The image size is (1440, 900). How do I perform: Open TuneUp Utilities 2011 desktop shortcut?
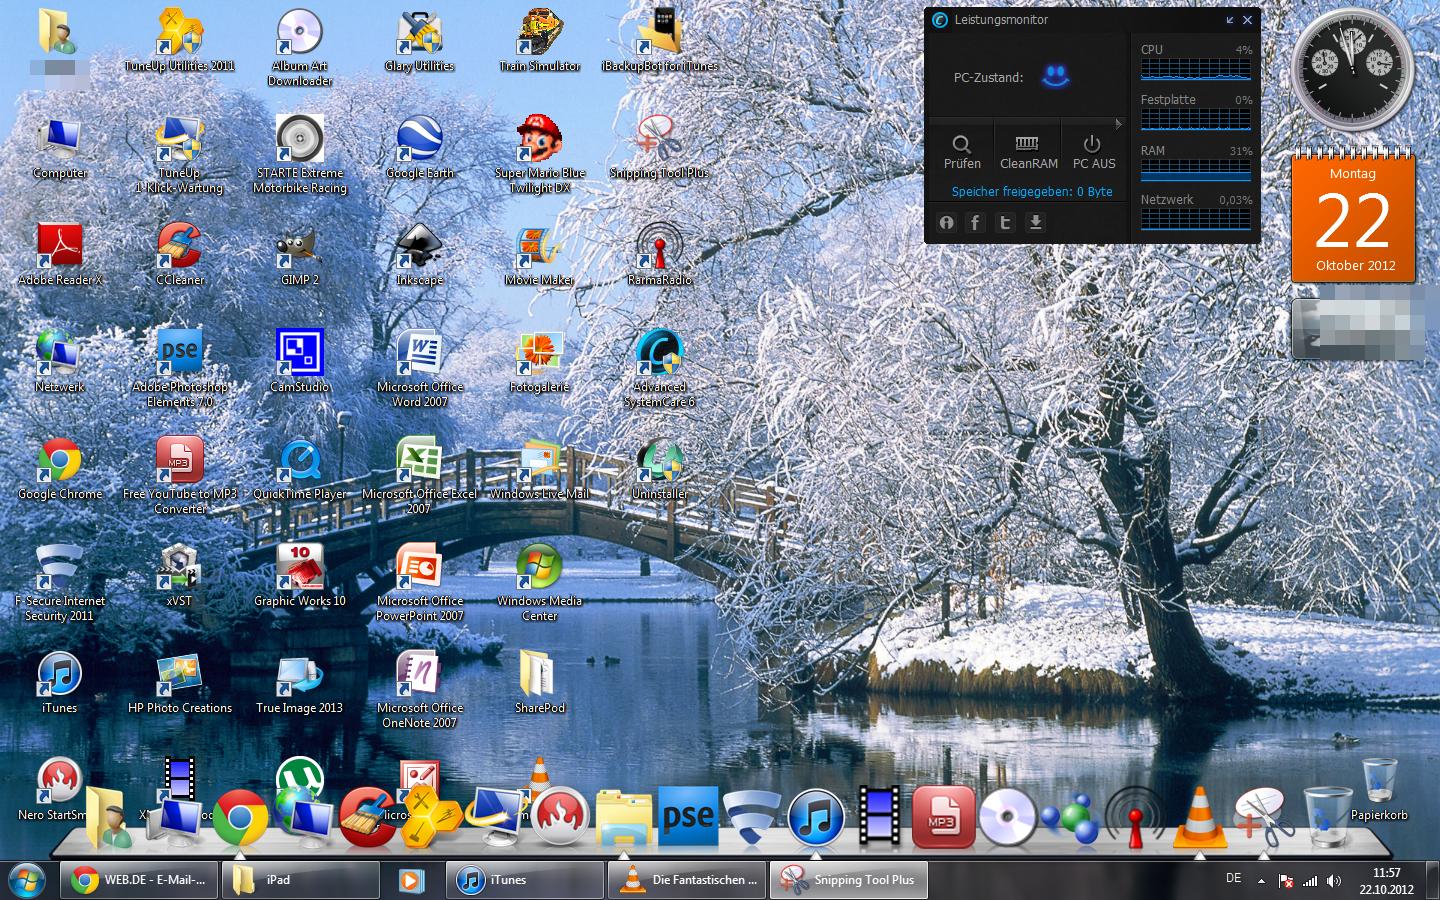click(x=180, y=40)
